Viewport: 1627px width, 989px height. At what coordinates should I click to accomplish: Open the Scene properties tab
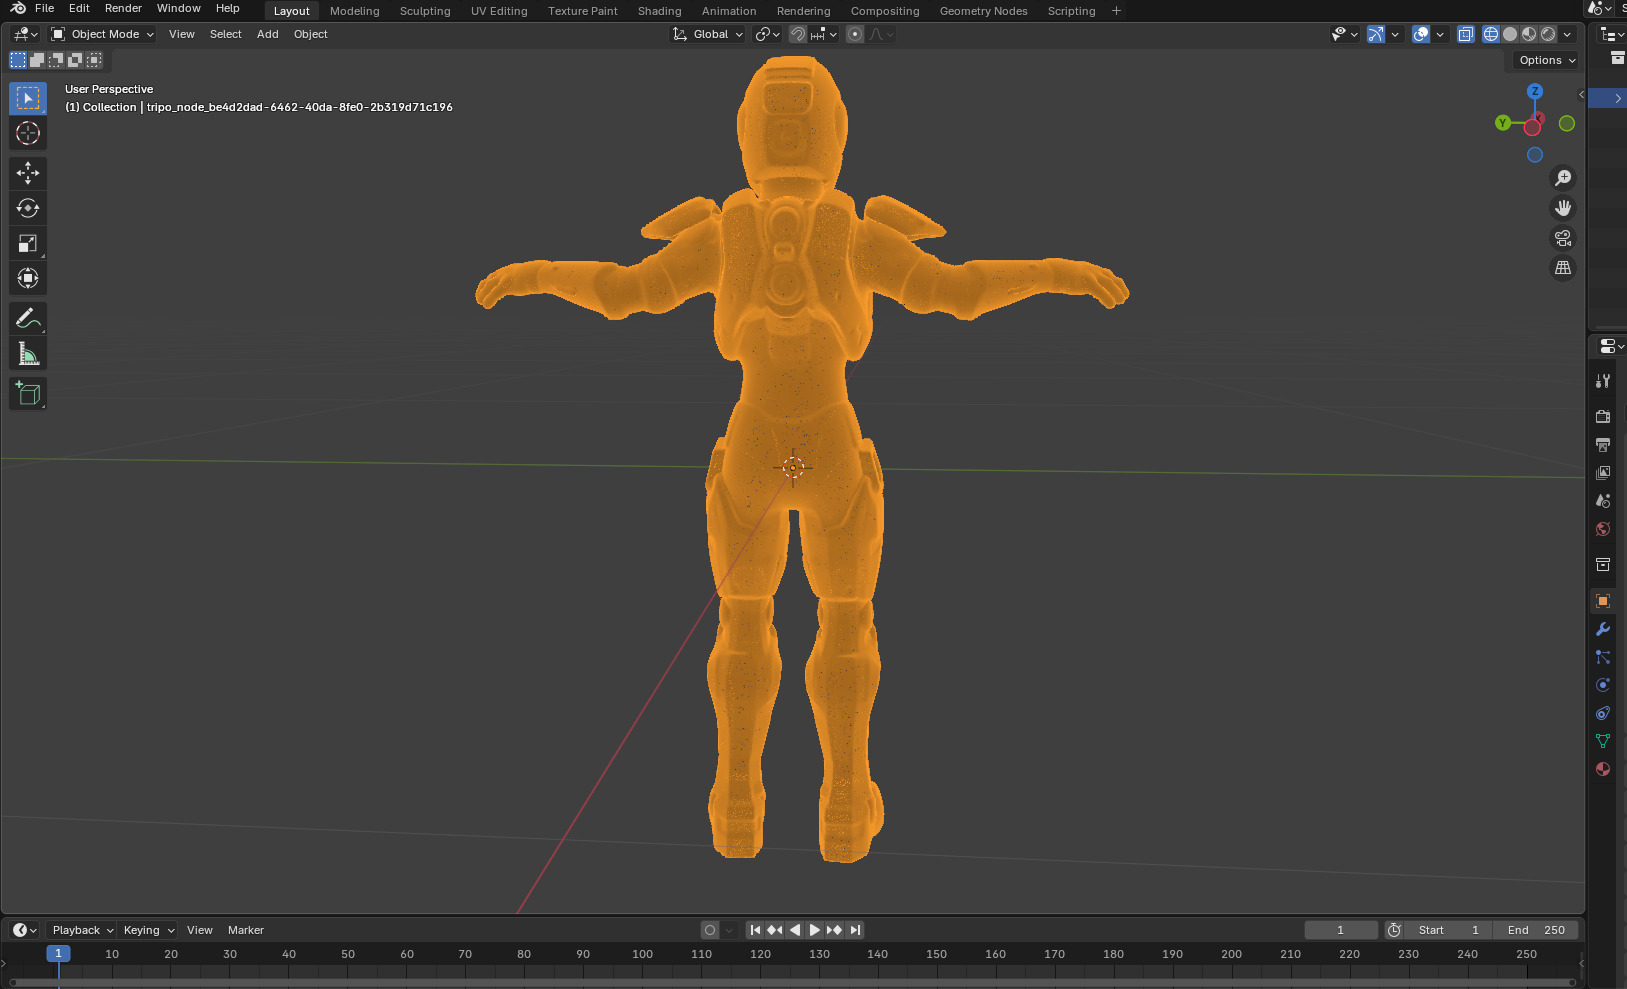[x=1603, y=500]
